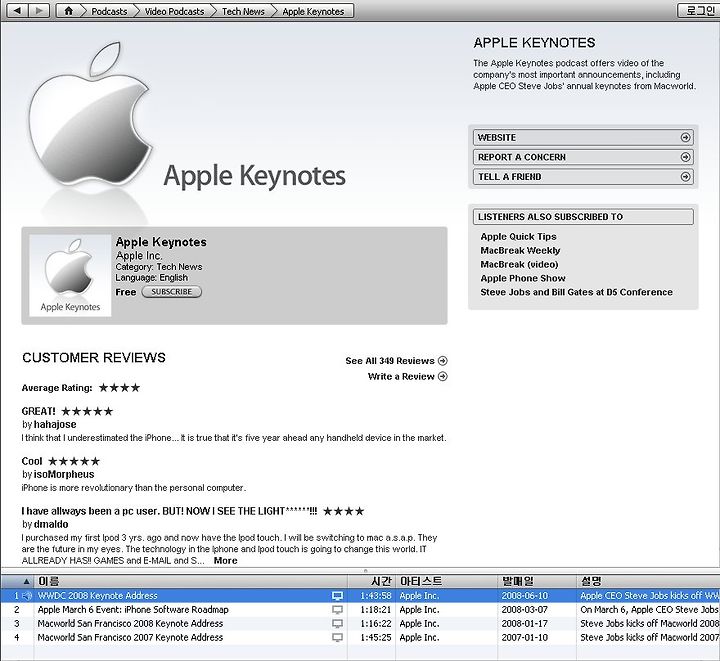Image resolution: width=720 pixels, height=661 pixels.
Task: Click video icon on Macworld 2007 Keynote row
Action: (x=338, y=638)
